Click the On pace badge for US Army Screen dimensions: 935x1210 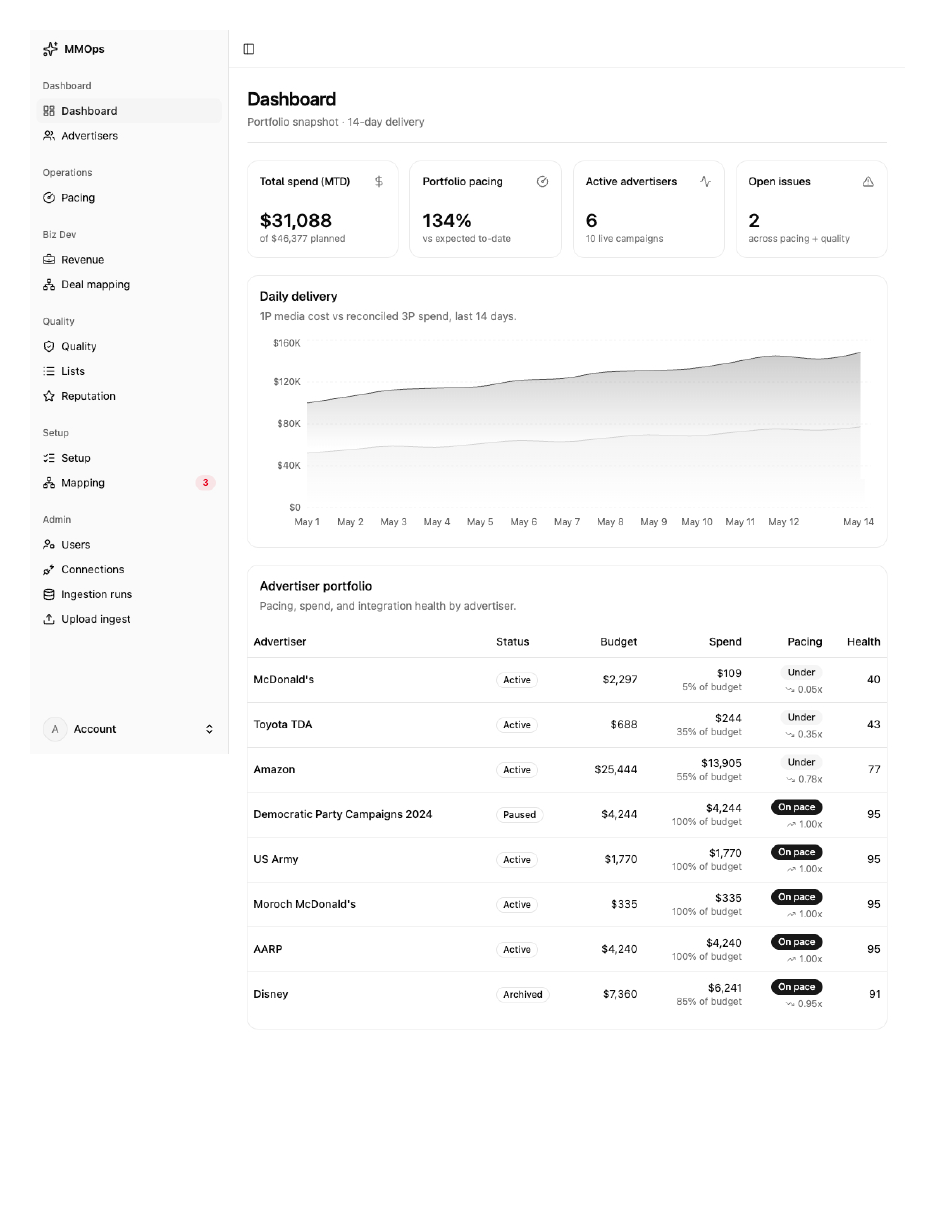point(797,852)
